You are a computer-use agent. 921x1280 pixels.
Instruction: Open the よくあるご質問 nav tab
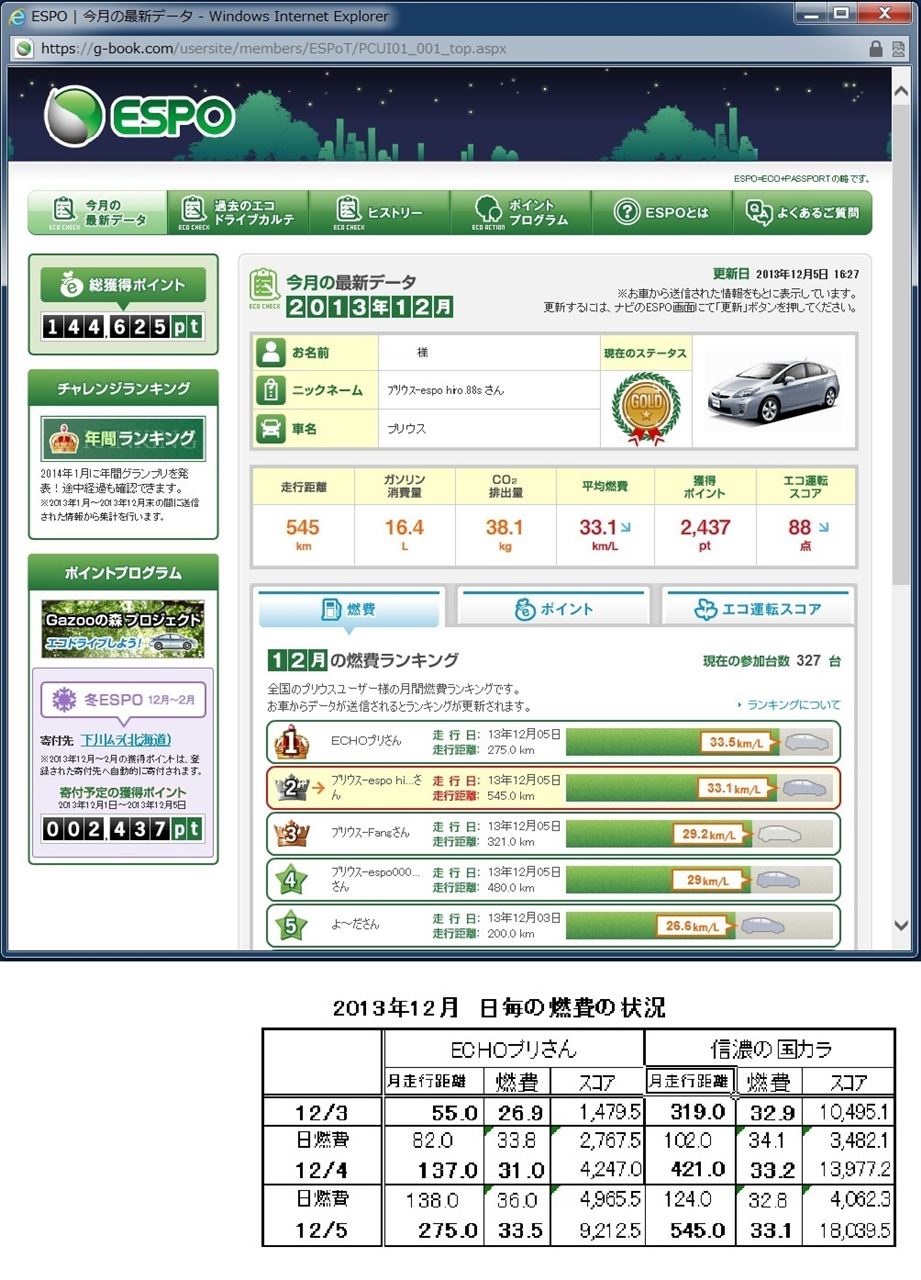coord(802,213)
